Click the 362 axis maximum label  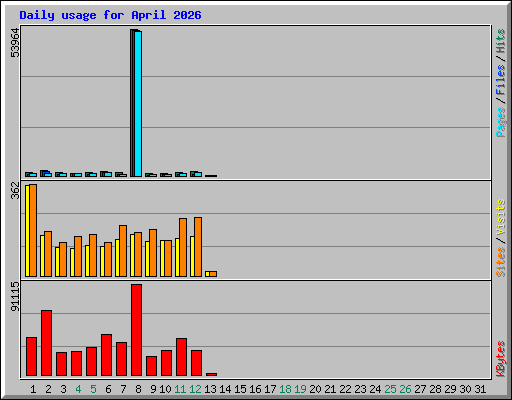pos(15,190)
